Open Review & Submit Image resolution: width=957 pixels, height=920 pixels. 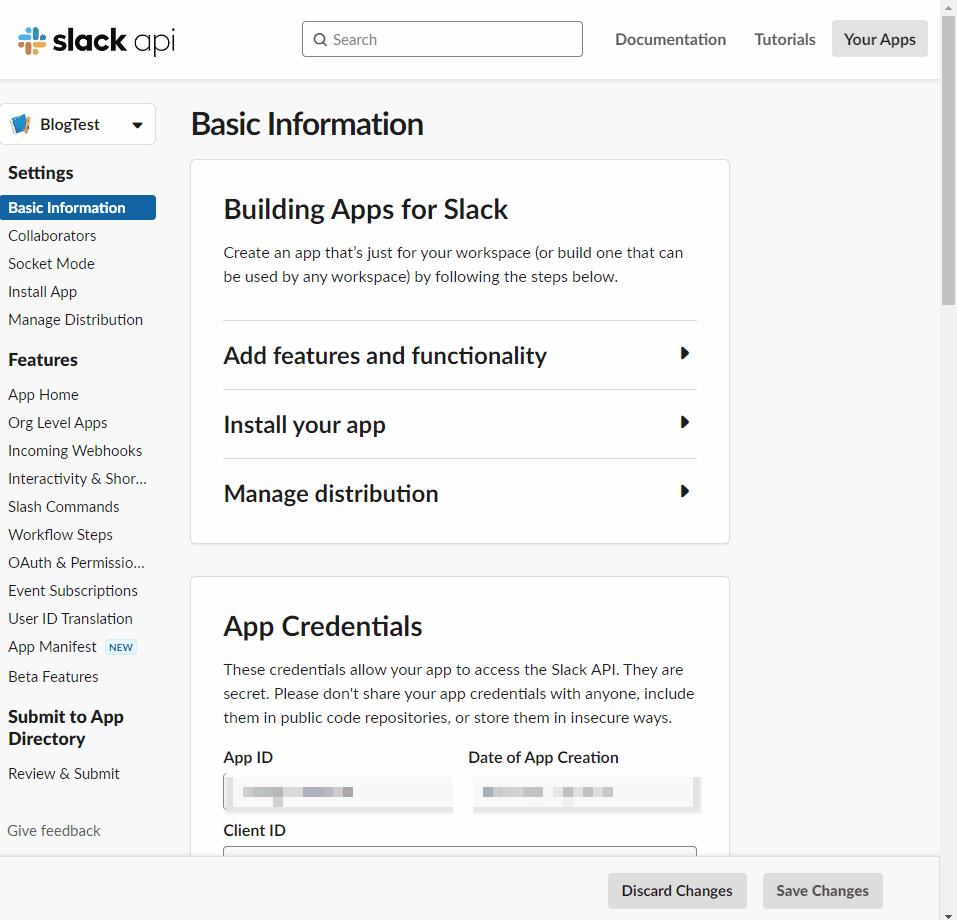pos(63,773)
